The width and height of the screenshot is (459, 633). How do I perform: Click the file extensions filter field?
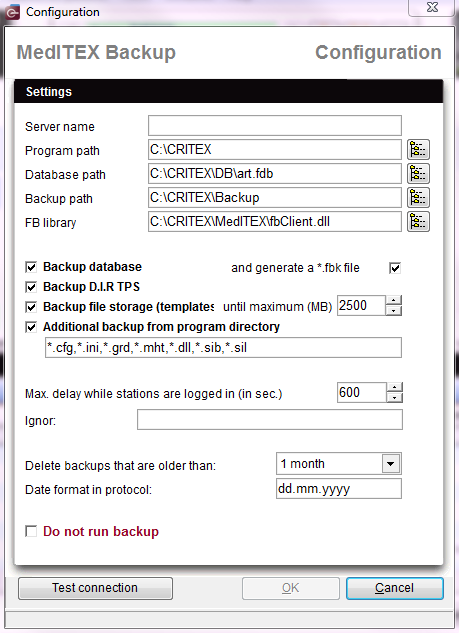click(223, 348)
